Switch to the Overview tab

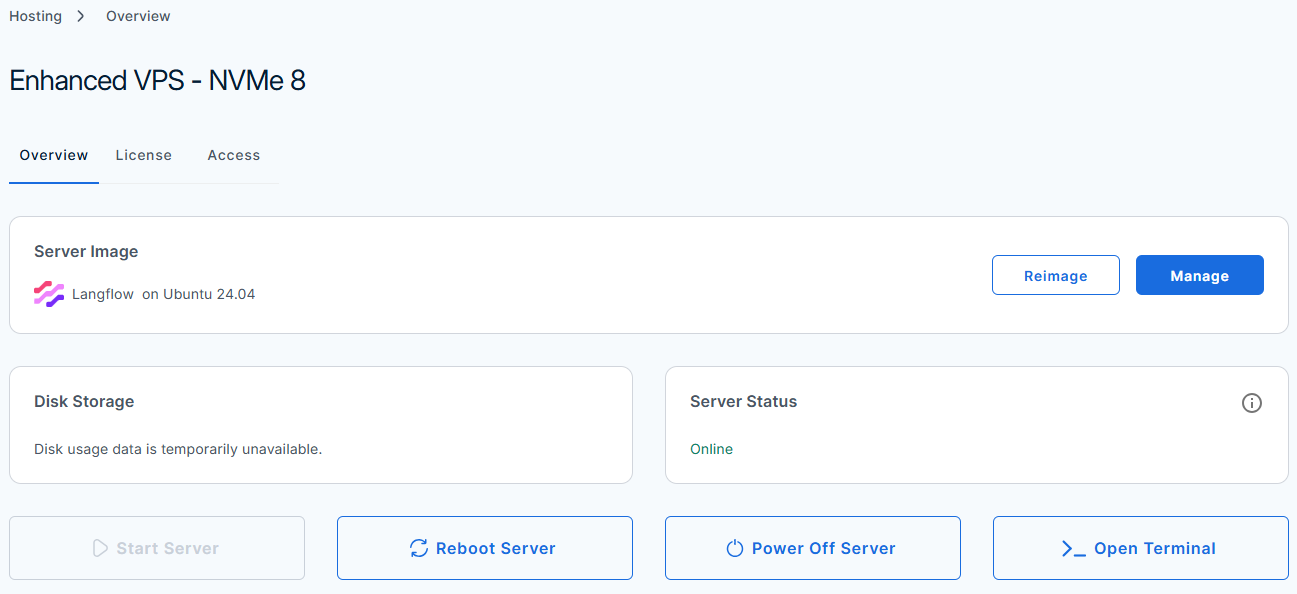click(54, 155)
